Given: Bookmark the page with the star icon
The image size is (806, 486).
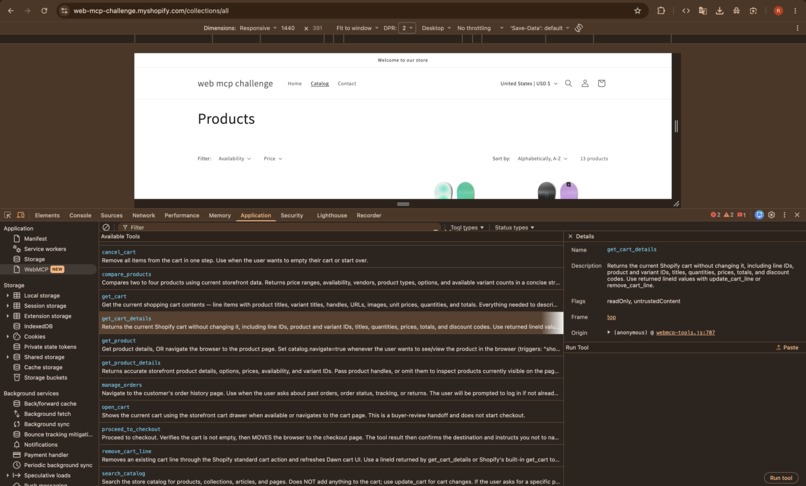Looking at the screenshot, I should coord(637,10).
